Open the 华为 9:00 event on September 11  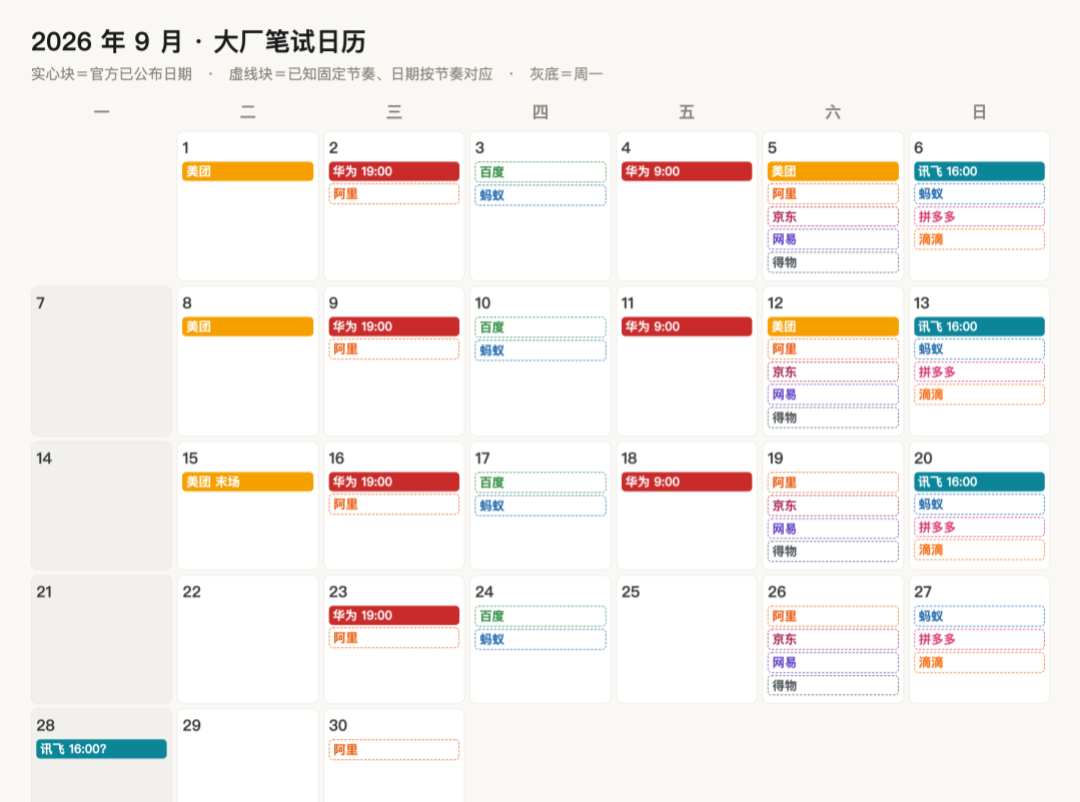point(687,326)
